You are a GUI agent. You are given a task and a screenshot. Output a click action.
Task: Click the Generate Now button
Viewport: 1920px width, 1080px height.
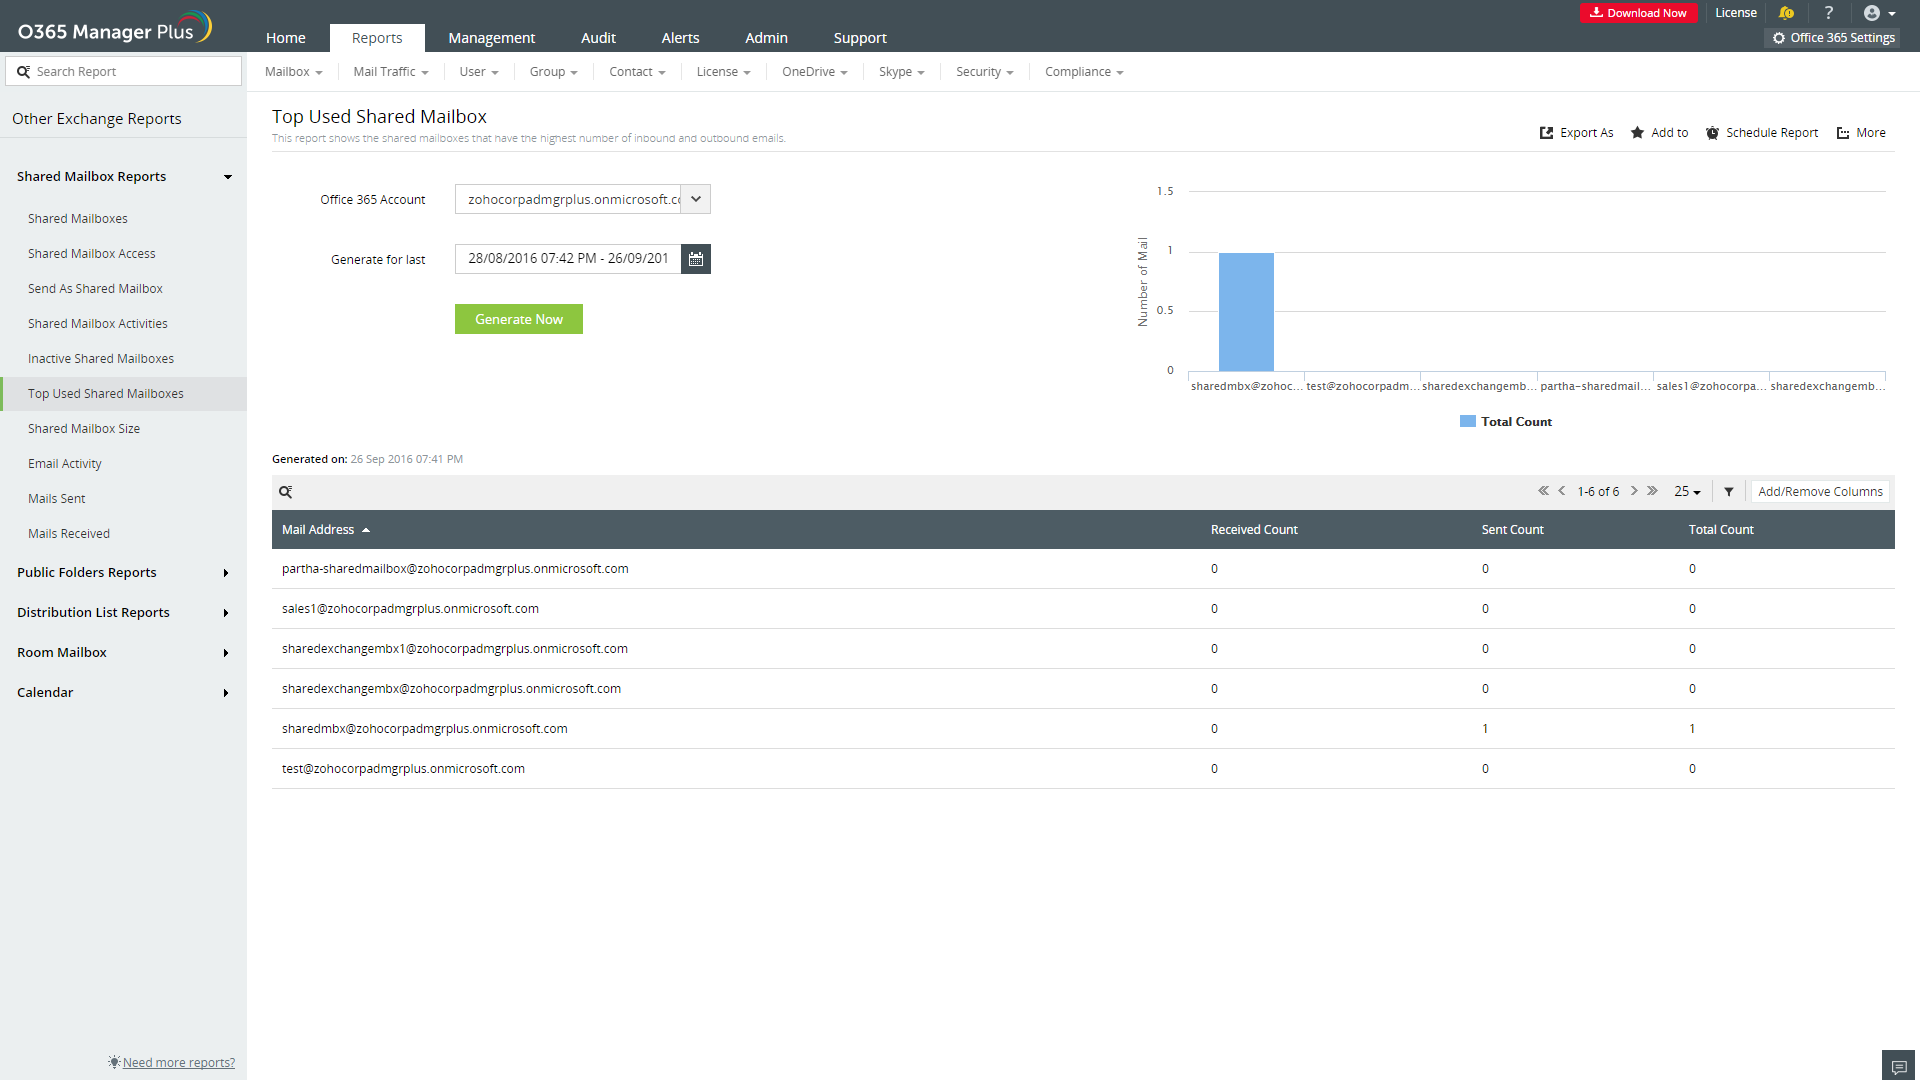518,319
